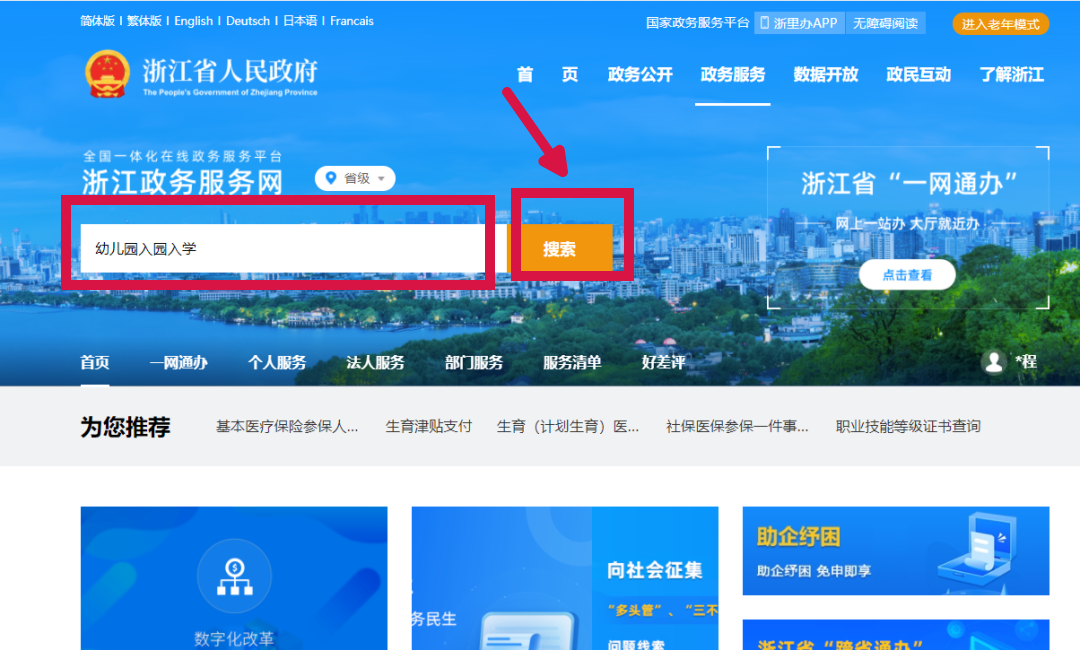1080x650 pixels.
Task: Select the 首页 tab in service bar
Action: click(x=94, y=362)
